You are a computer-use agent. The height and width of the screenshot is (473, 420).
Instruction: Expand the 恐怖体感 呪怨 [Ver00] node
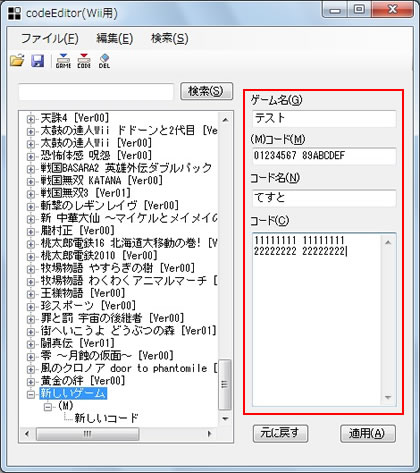pos(31,156)
